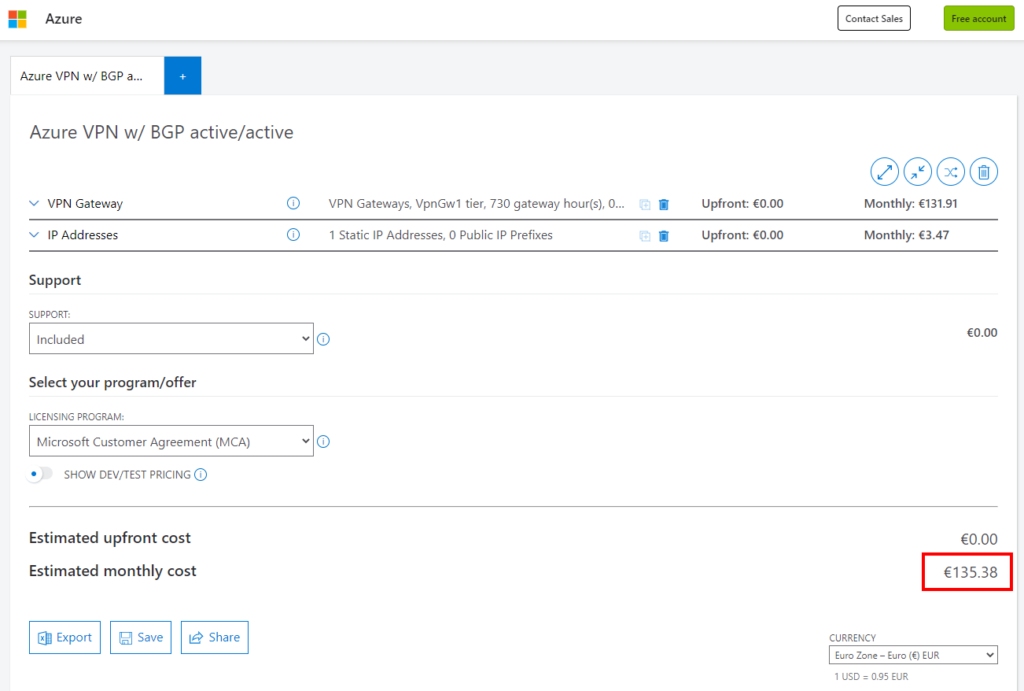
Task: Click the VPN Gateway row label
Action: [85, 203]
